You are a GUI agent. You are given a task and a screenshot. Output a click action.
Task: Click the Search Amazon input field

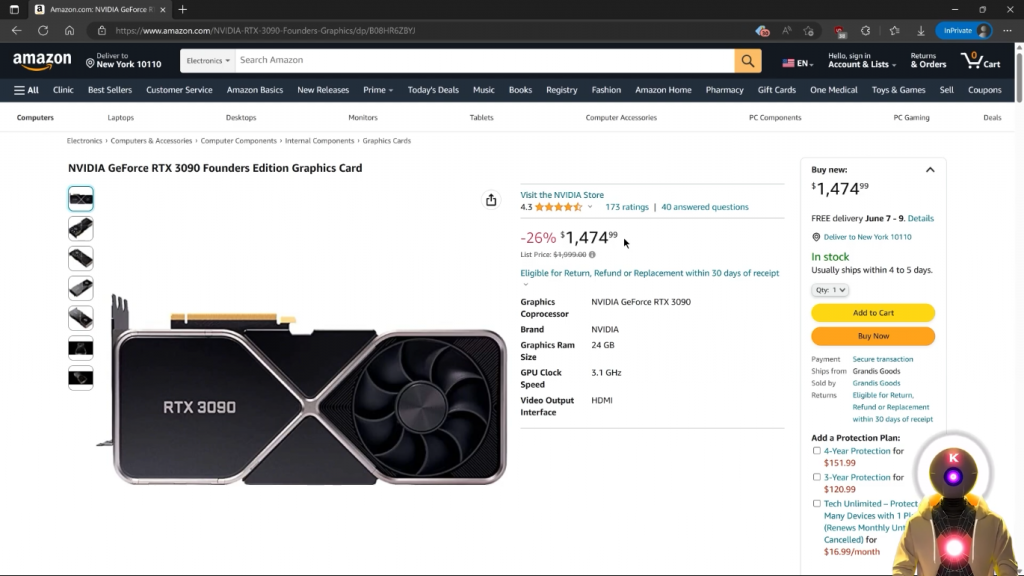pyautogui.click(x=485, y=60)
